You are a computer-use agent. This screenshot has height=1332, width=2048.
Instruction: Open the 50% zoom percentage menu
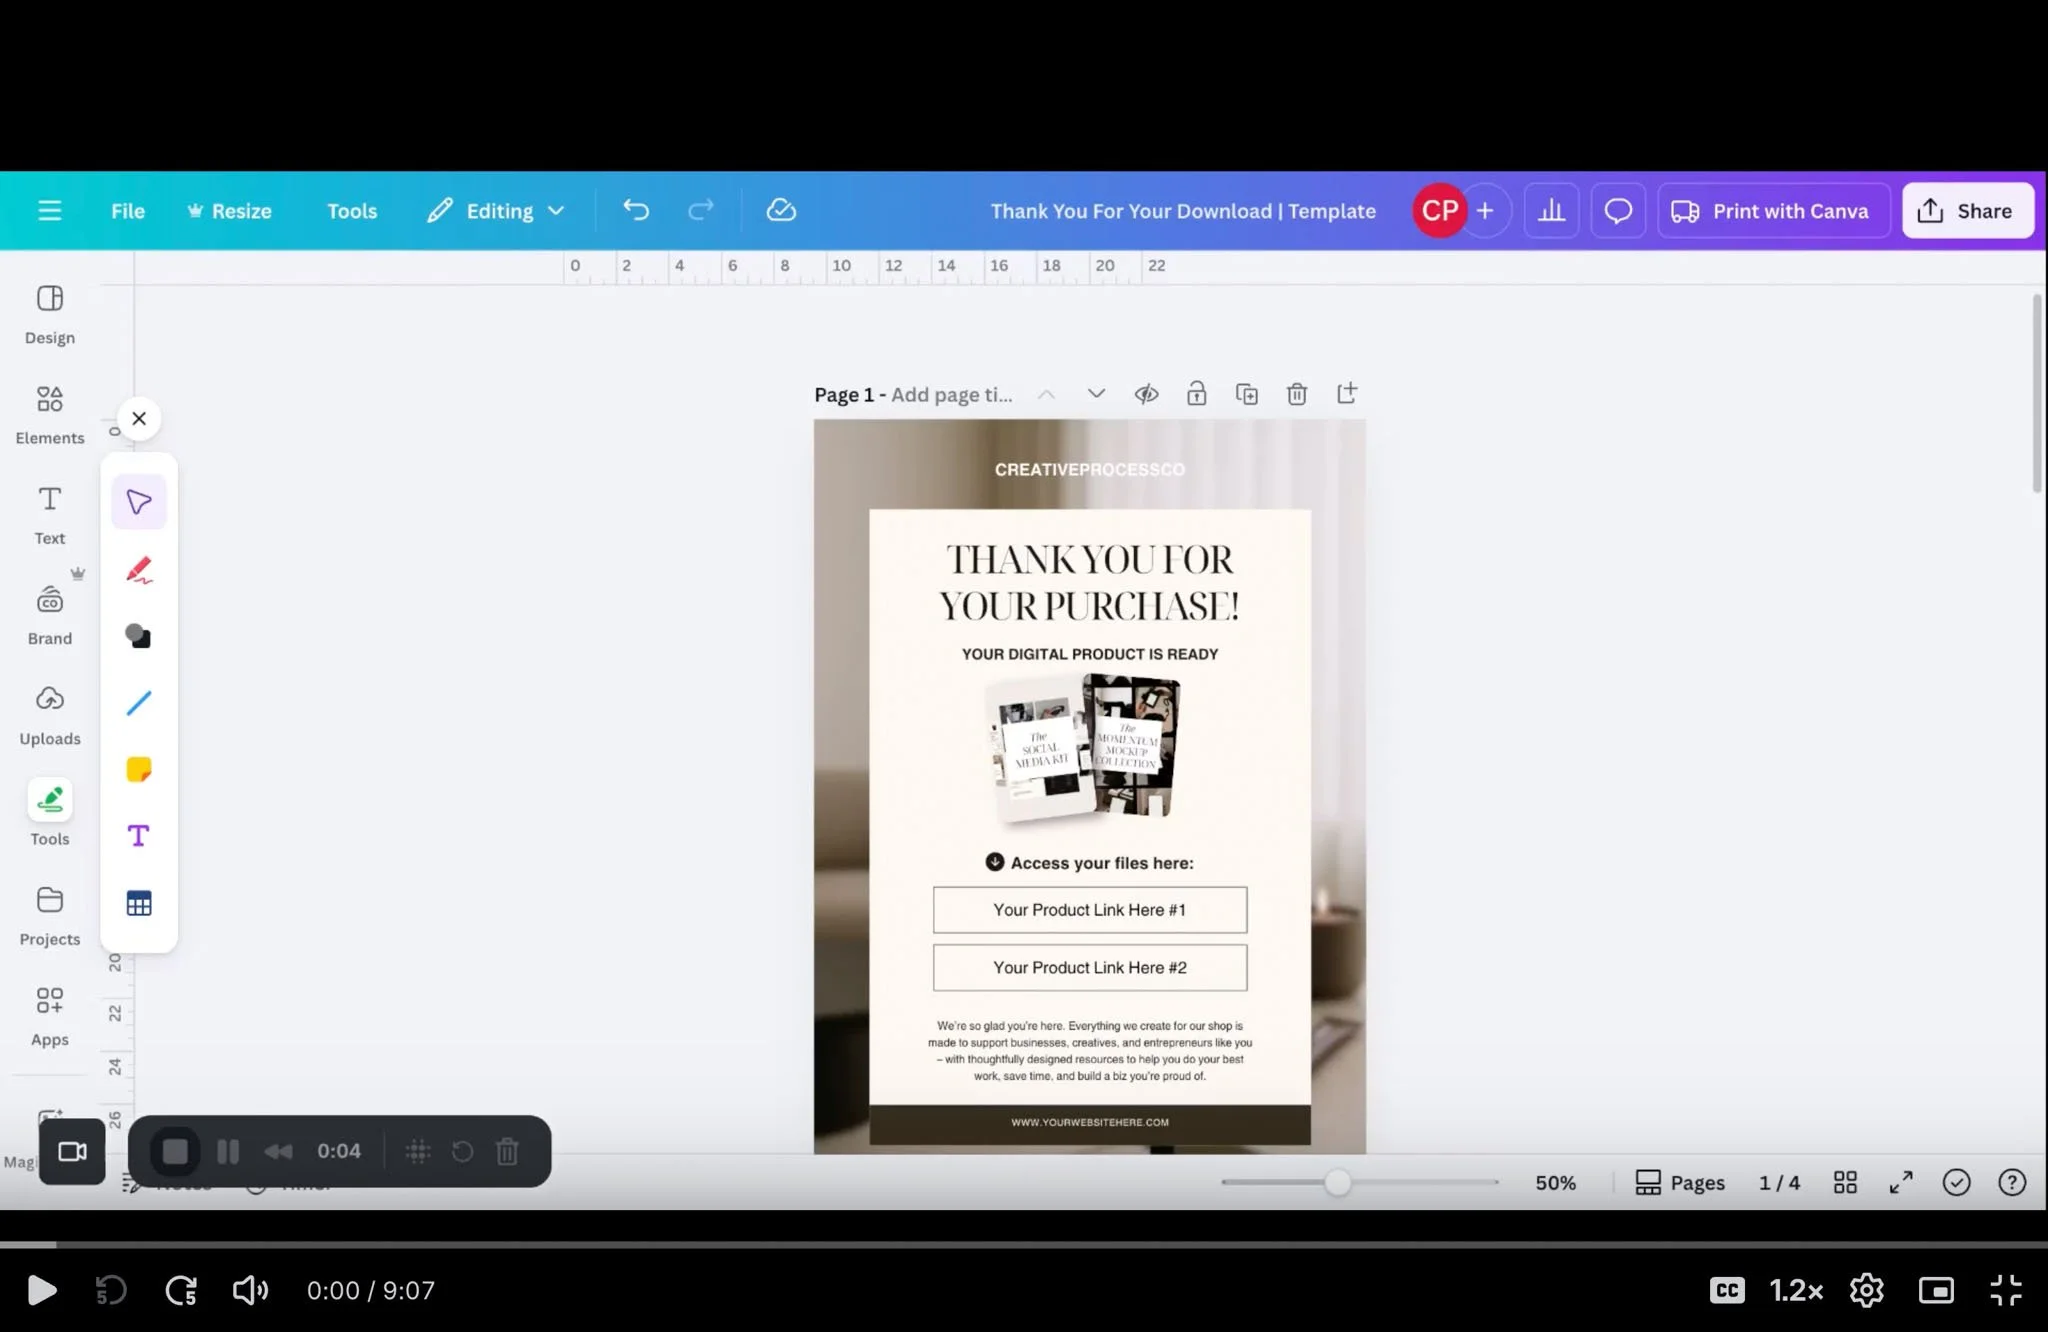point(1556,1183)
